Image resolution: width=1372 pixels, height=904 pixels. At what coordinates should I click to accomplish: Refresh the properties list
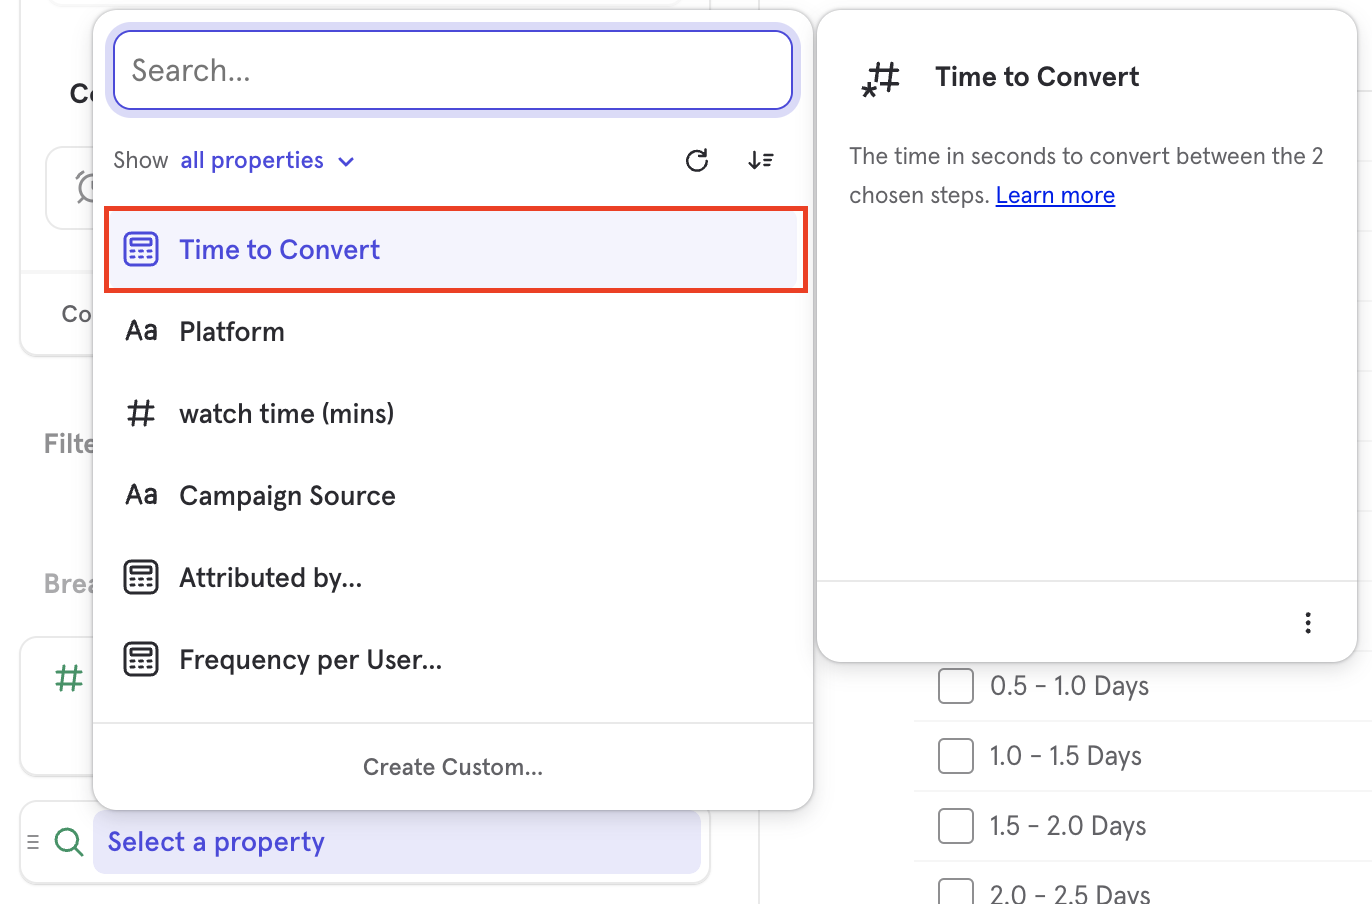pyautogui.click(x=697, y=160)
